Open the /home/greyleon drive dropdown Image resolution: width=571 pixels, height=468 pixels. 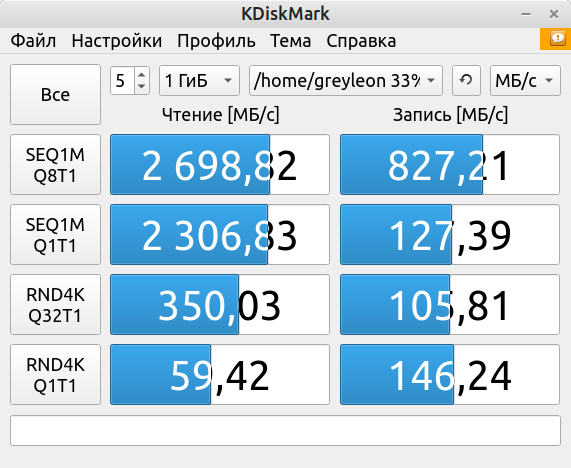pyautogui.click(x=346, y=80)
